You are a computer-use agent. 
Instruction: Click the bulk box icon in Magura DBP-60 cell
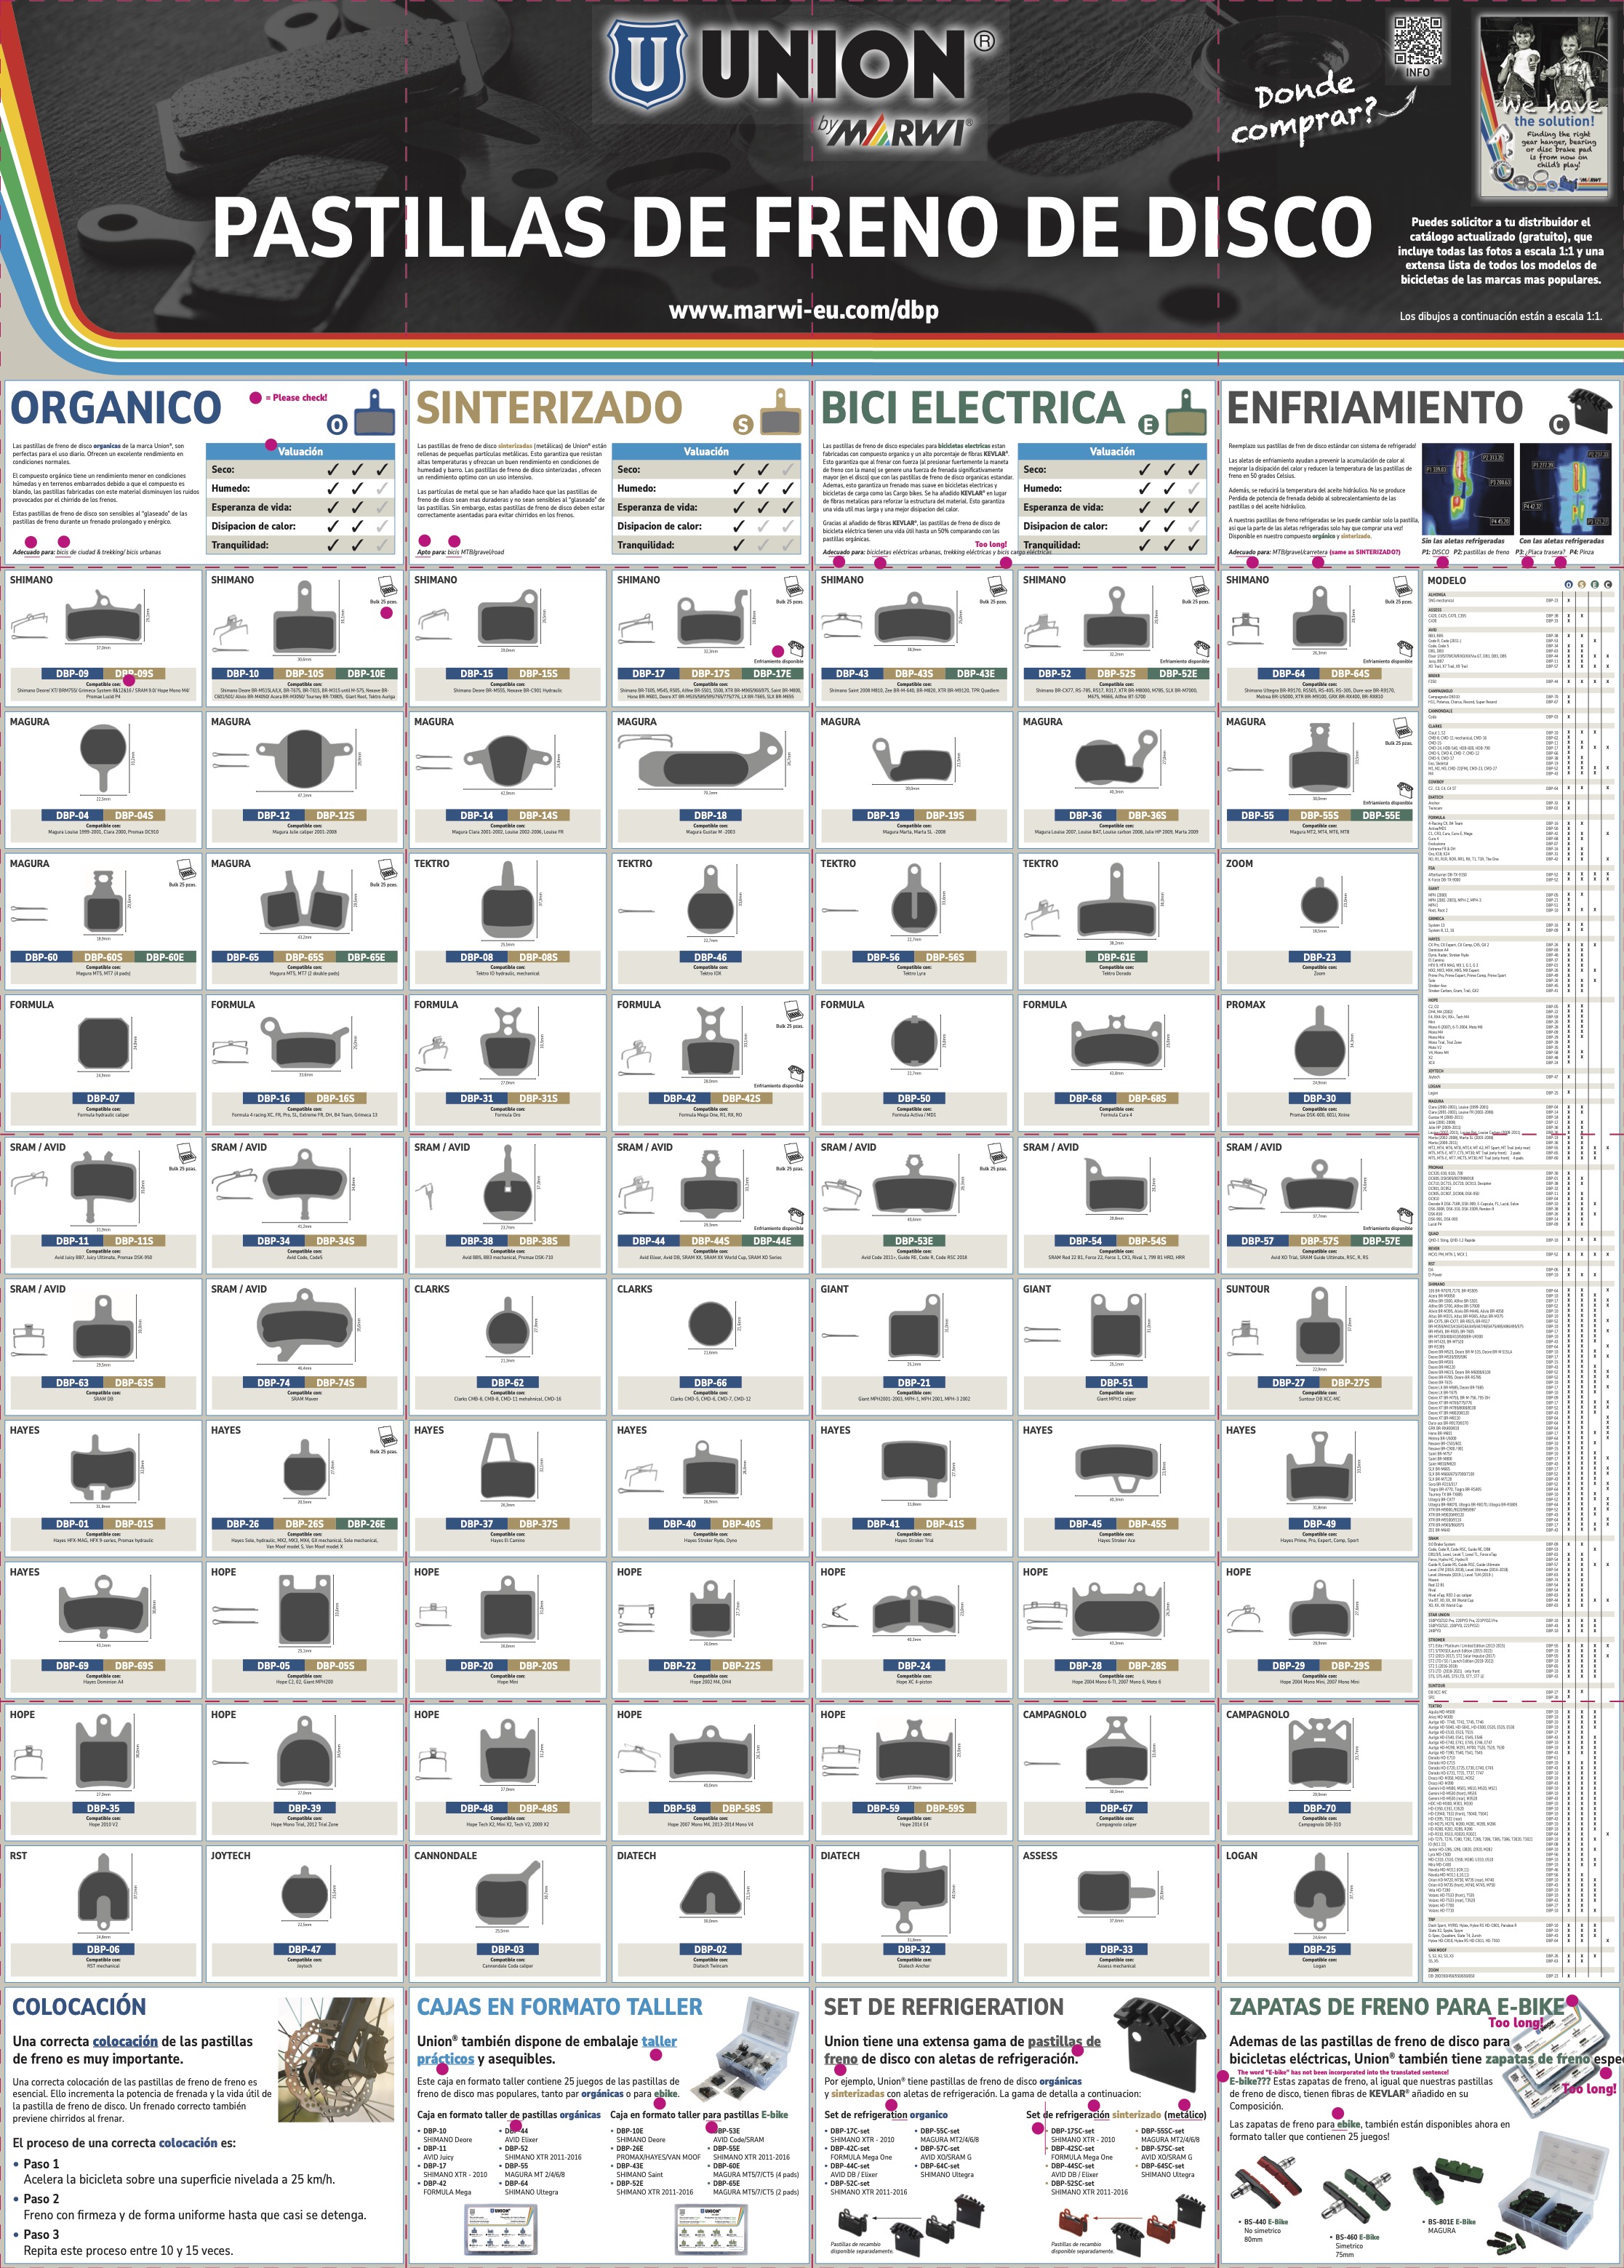tap(186, 870)
